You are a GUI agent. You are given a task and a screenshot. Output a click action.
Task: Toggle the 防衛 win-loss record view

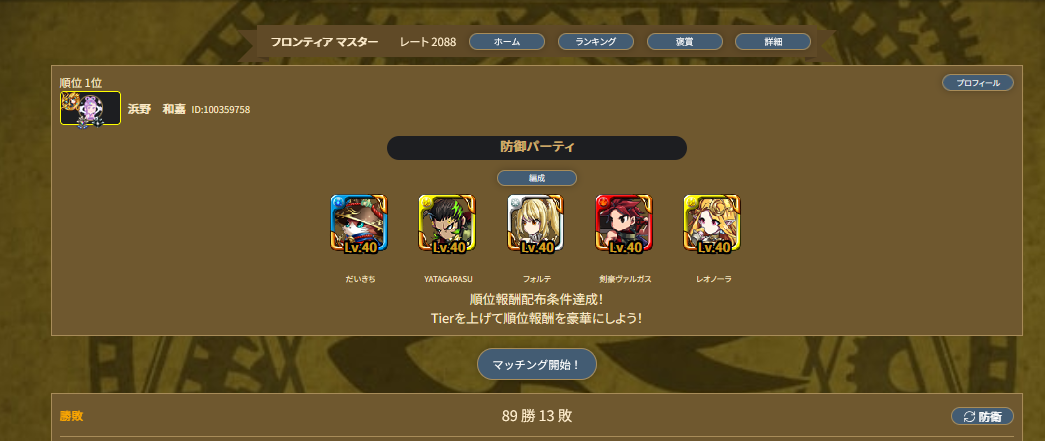click(982, 417)
